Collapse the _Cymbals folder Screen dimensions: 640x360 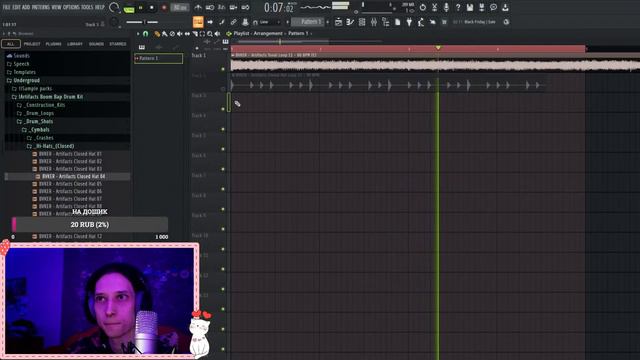pos(36,129)
